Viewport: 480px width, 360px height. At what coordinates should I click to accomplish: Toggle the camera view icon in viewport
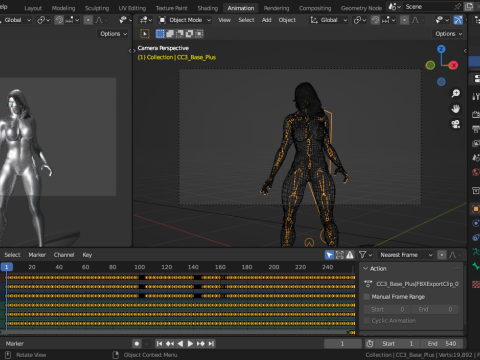point(455,124)
